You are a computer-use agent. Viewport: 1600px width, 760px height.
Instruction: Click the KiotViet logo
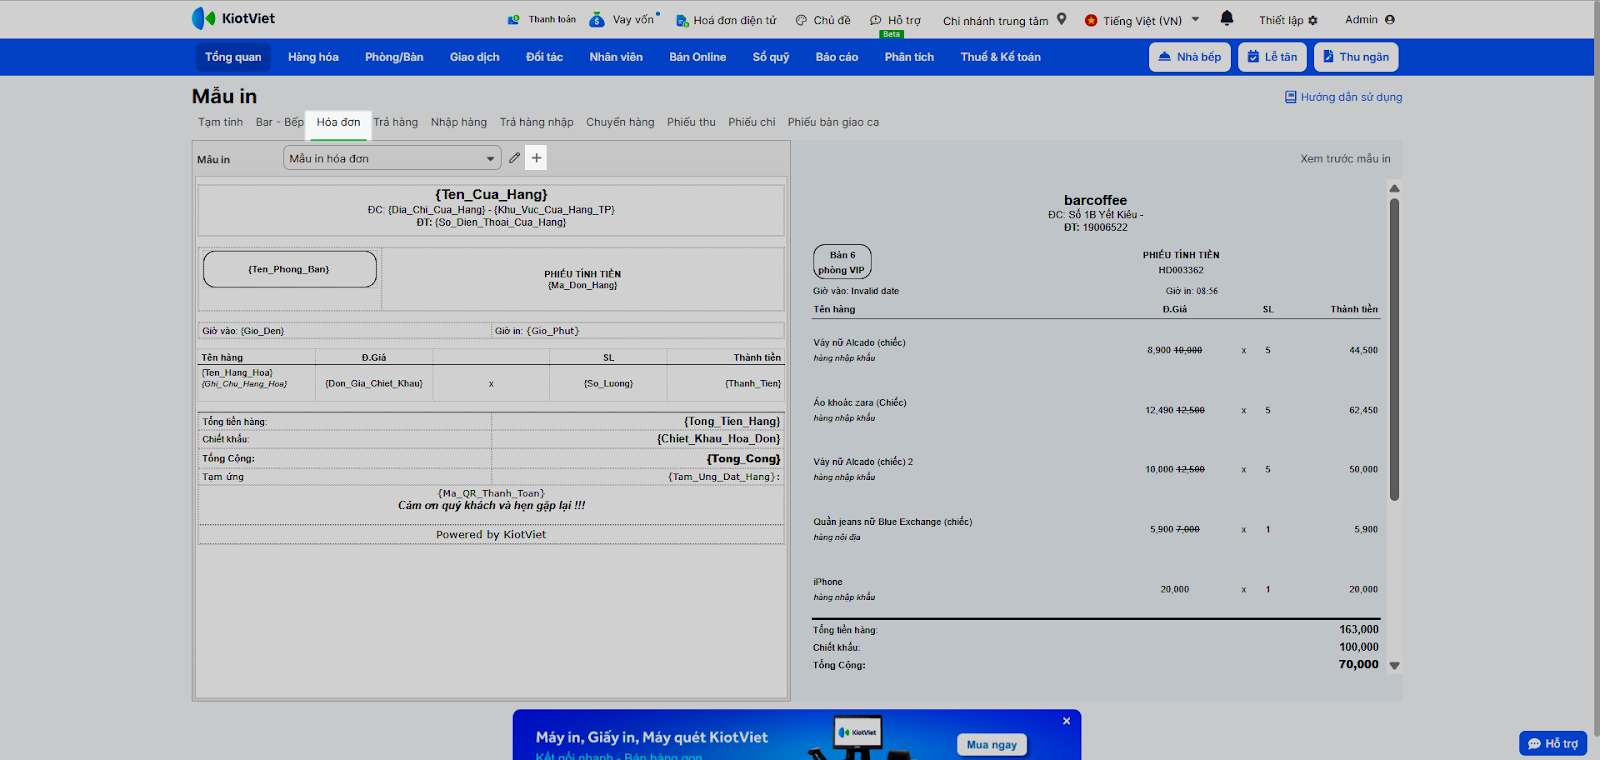(x=232, y=18)
